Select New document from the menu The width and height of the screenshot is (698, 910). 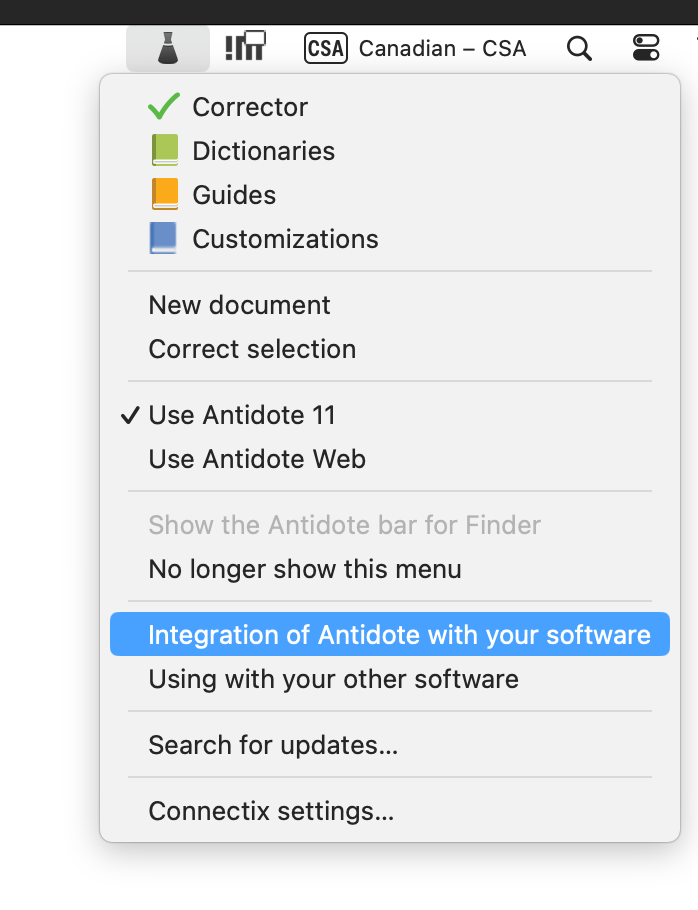[x=239, y=305]
